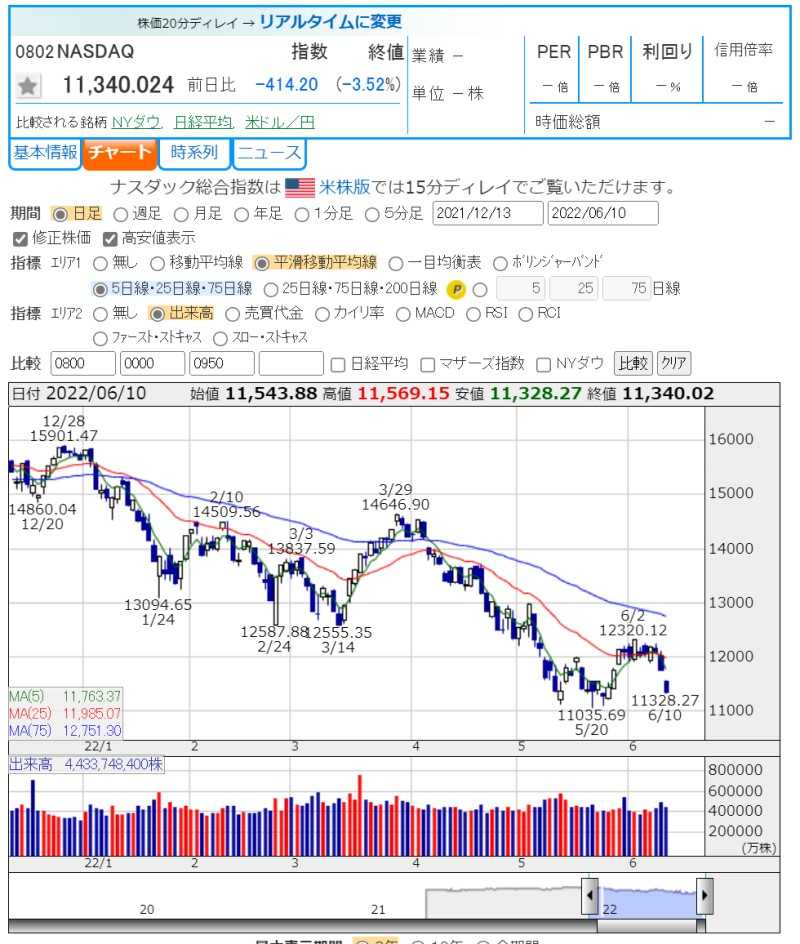Select 売買代金 indicator
This screenshot has width=800, height=944.
pos(232,314)
